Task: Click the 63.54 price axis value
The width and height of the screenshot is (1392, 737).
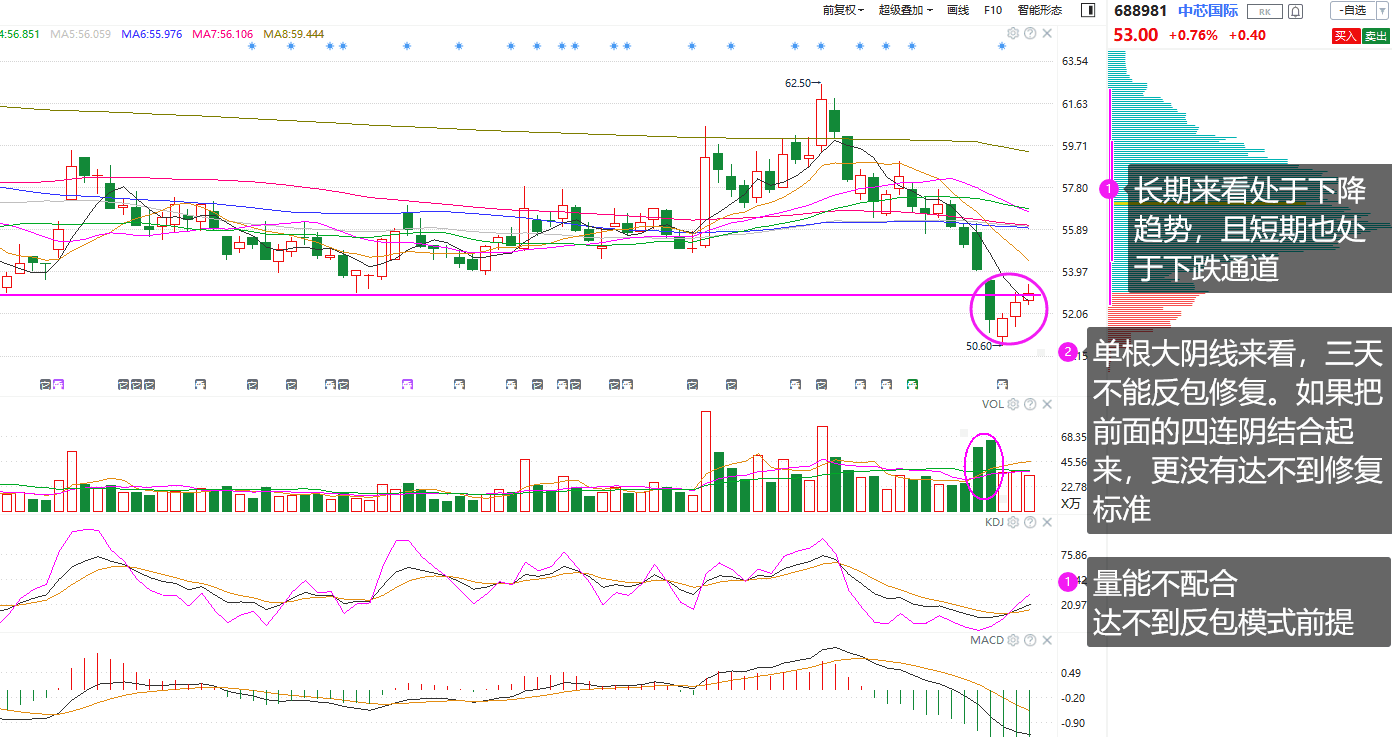Action: click(1075, 61)
